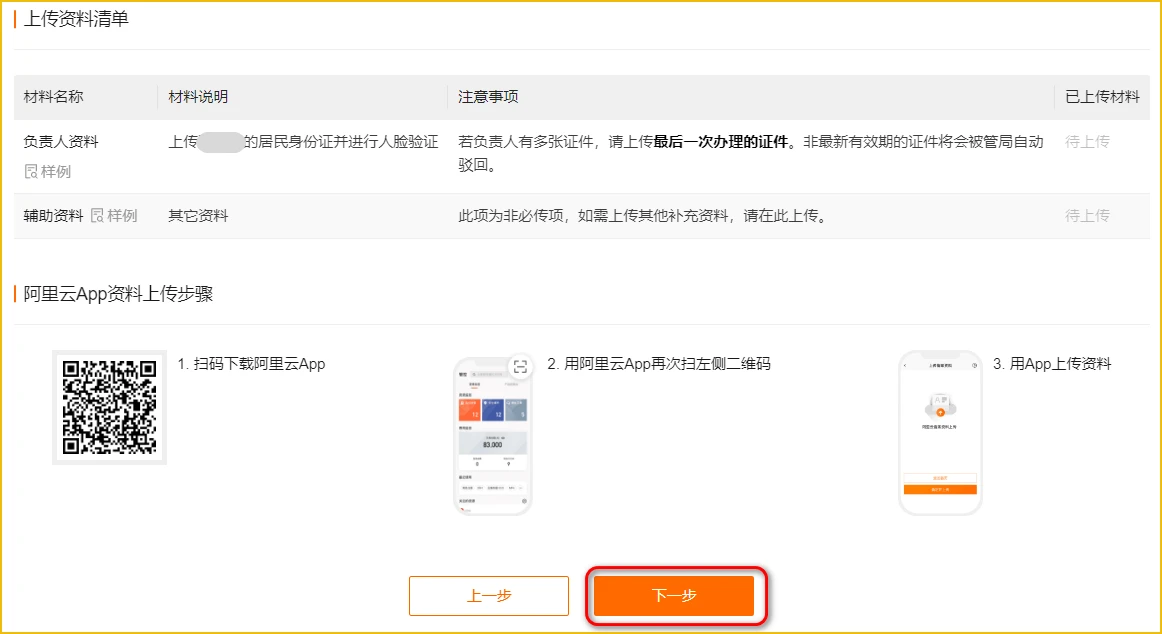Click step text 扫码下载阿里云App
This screenshot has width=1162, height=634.
pyautogui.click(x=259, y=364)
